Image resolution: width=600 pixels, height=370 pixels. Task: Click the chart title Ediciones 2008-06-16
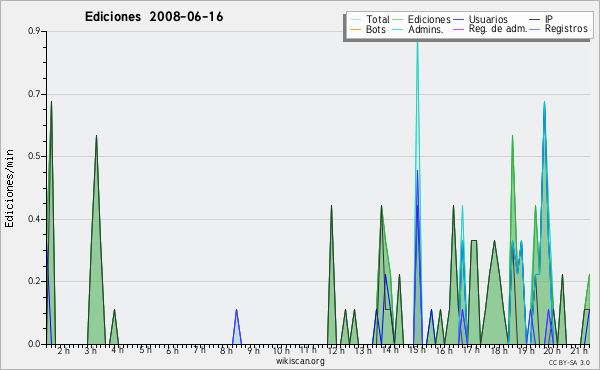point(154,17)
